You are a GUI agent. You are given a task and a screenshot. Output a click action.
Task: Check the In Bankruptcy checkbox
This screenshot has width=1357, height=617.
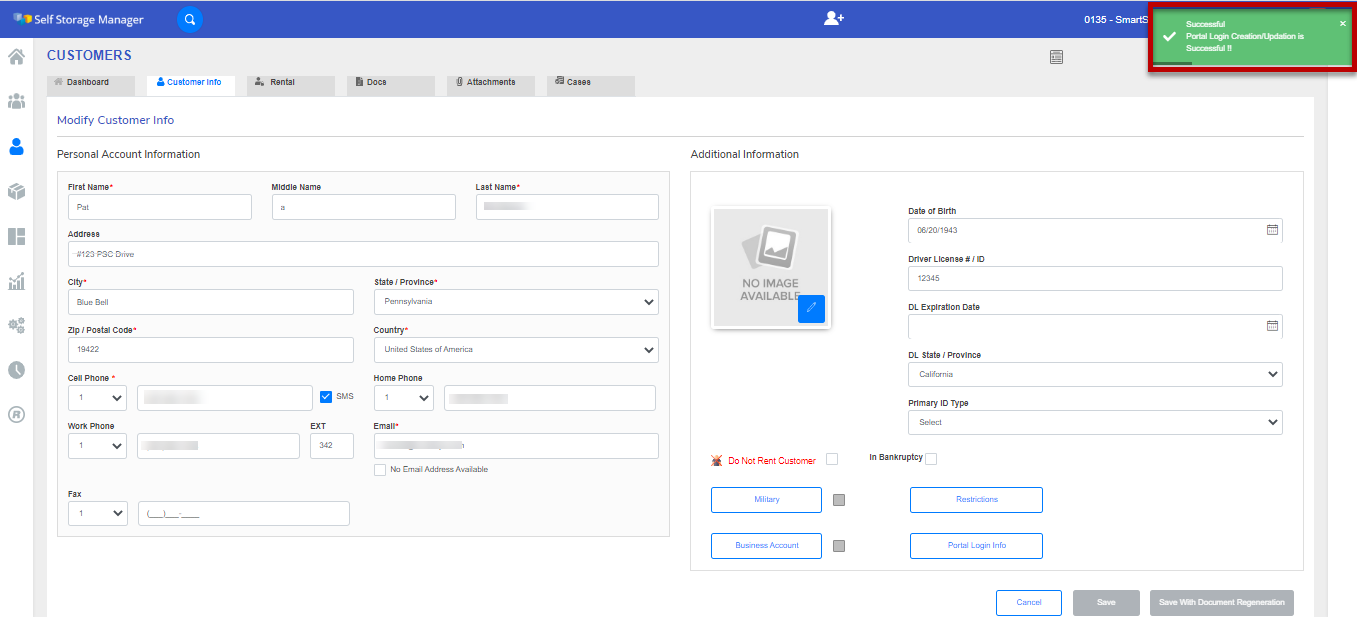tap(931, 459)
